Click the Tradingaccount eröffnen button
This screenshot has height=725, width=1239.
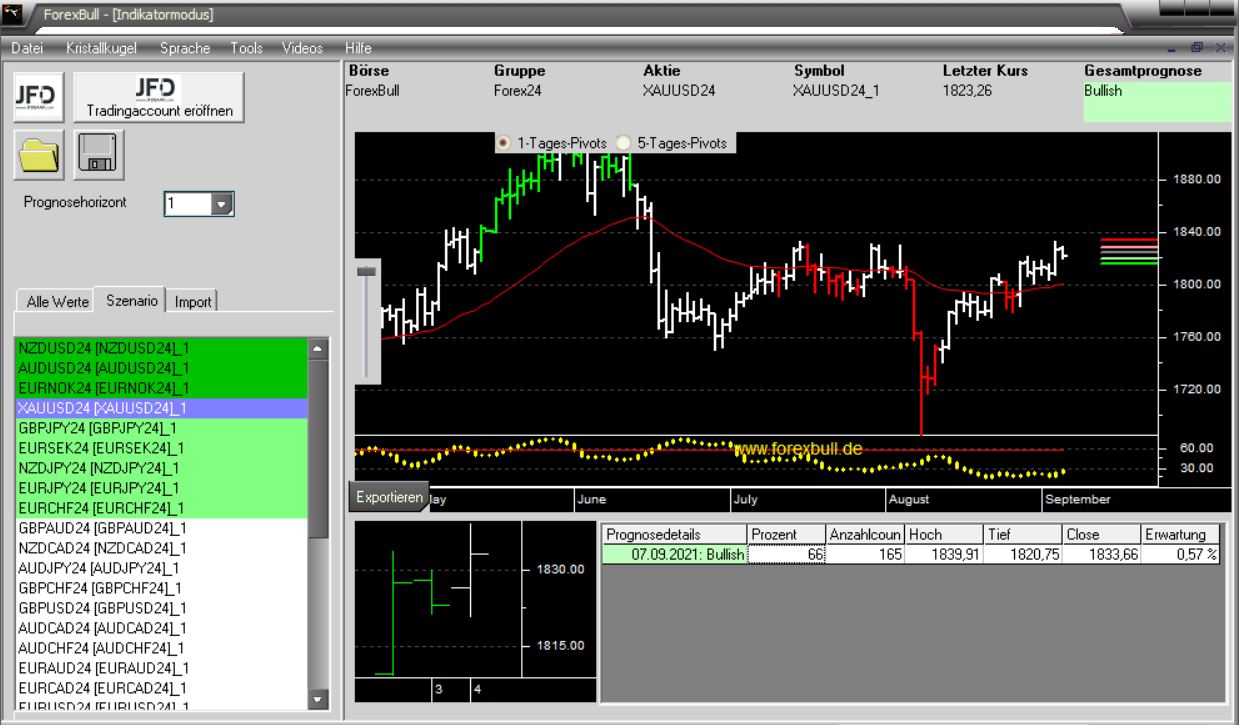(159, 97)
